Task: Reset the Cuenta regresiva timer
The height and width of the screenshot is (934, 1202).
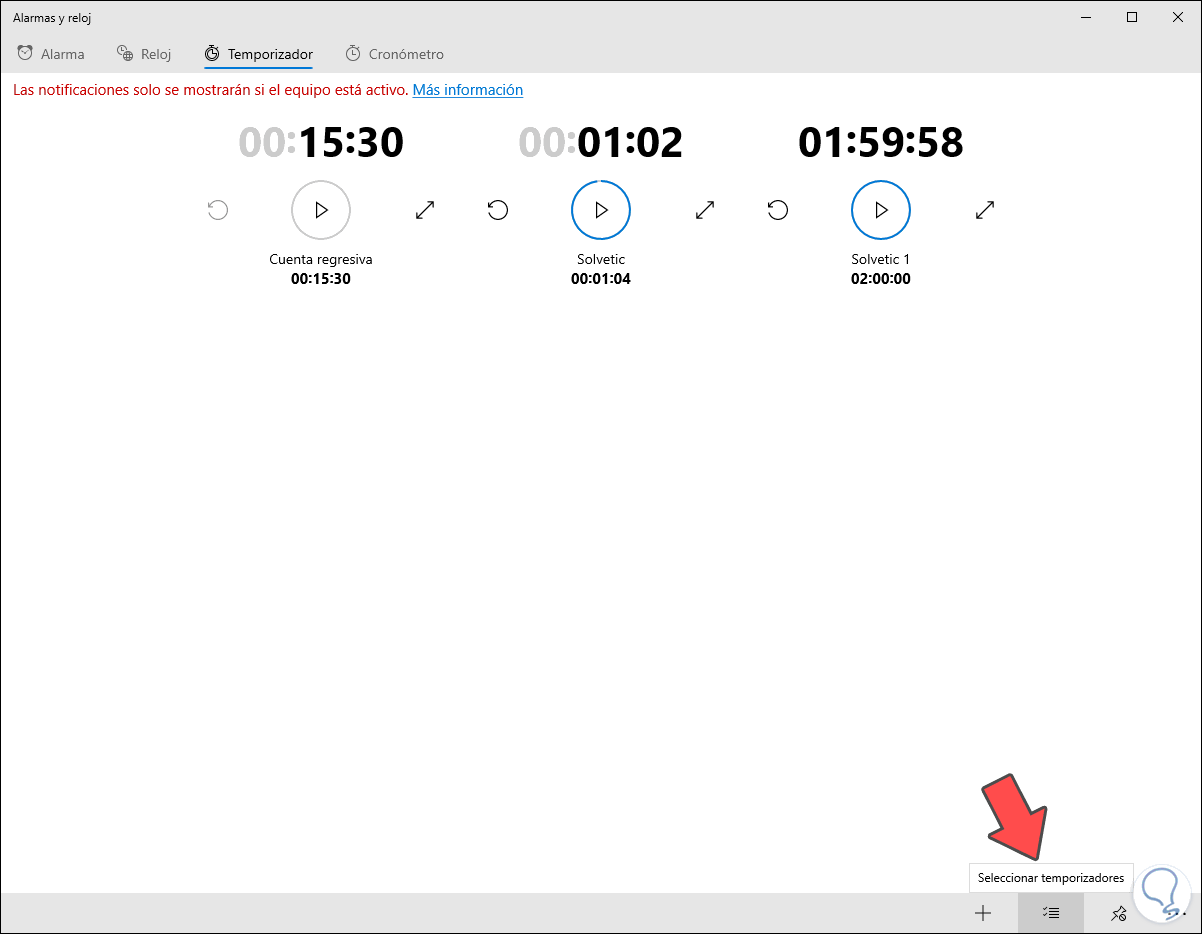Action: (x=218, y=210)
